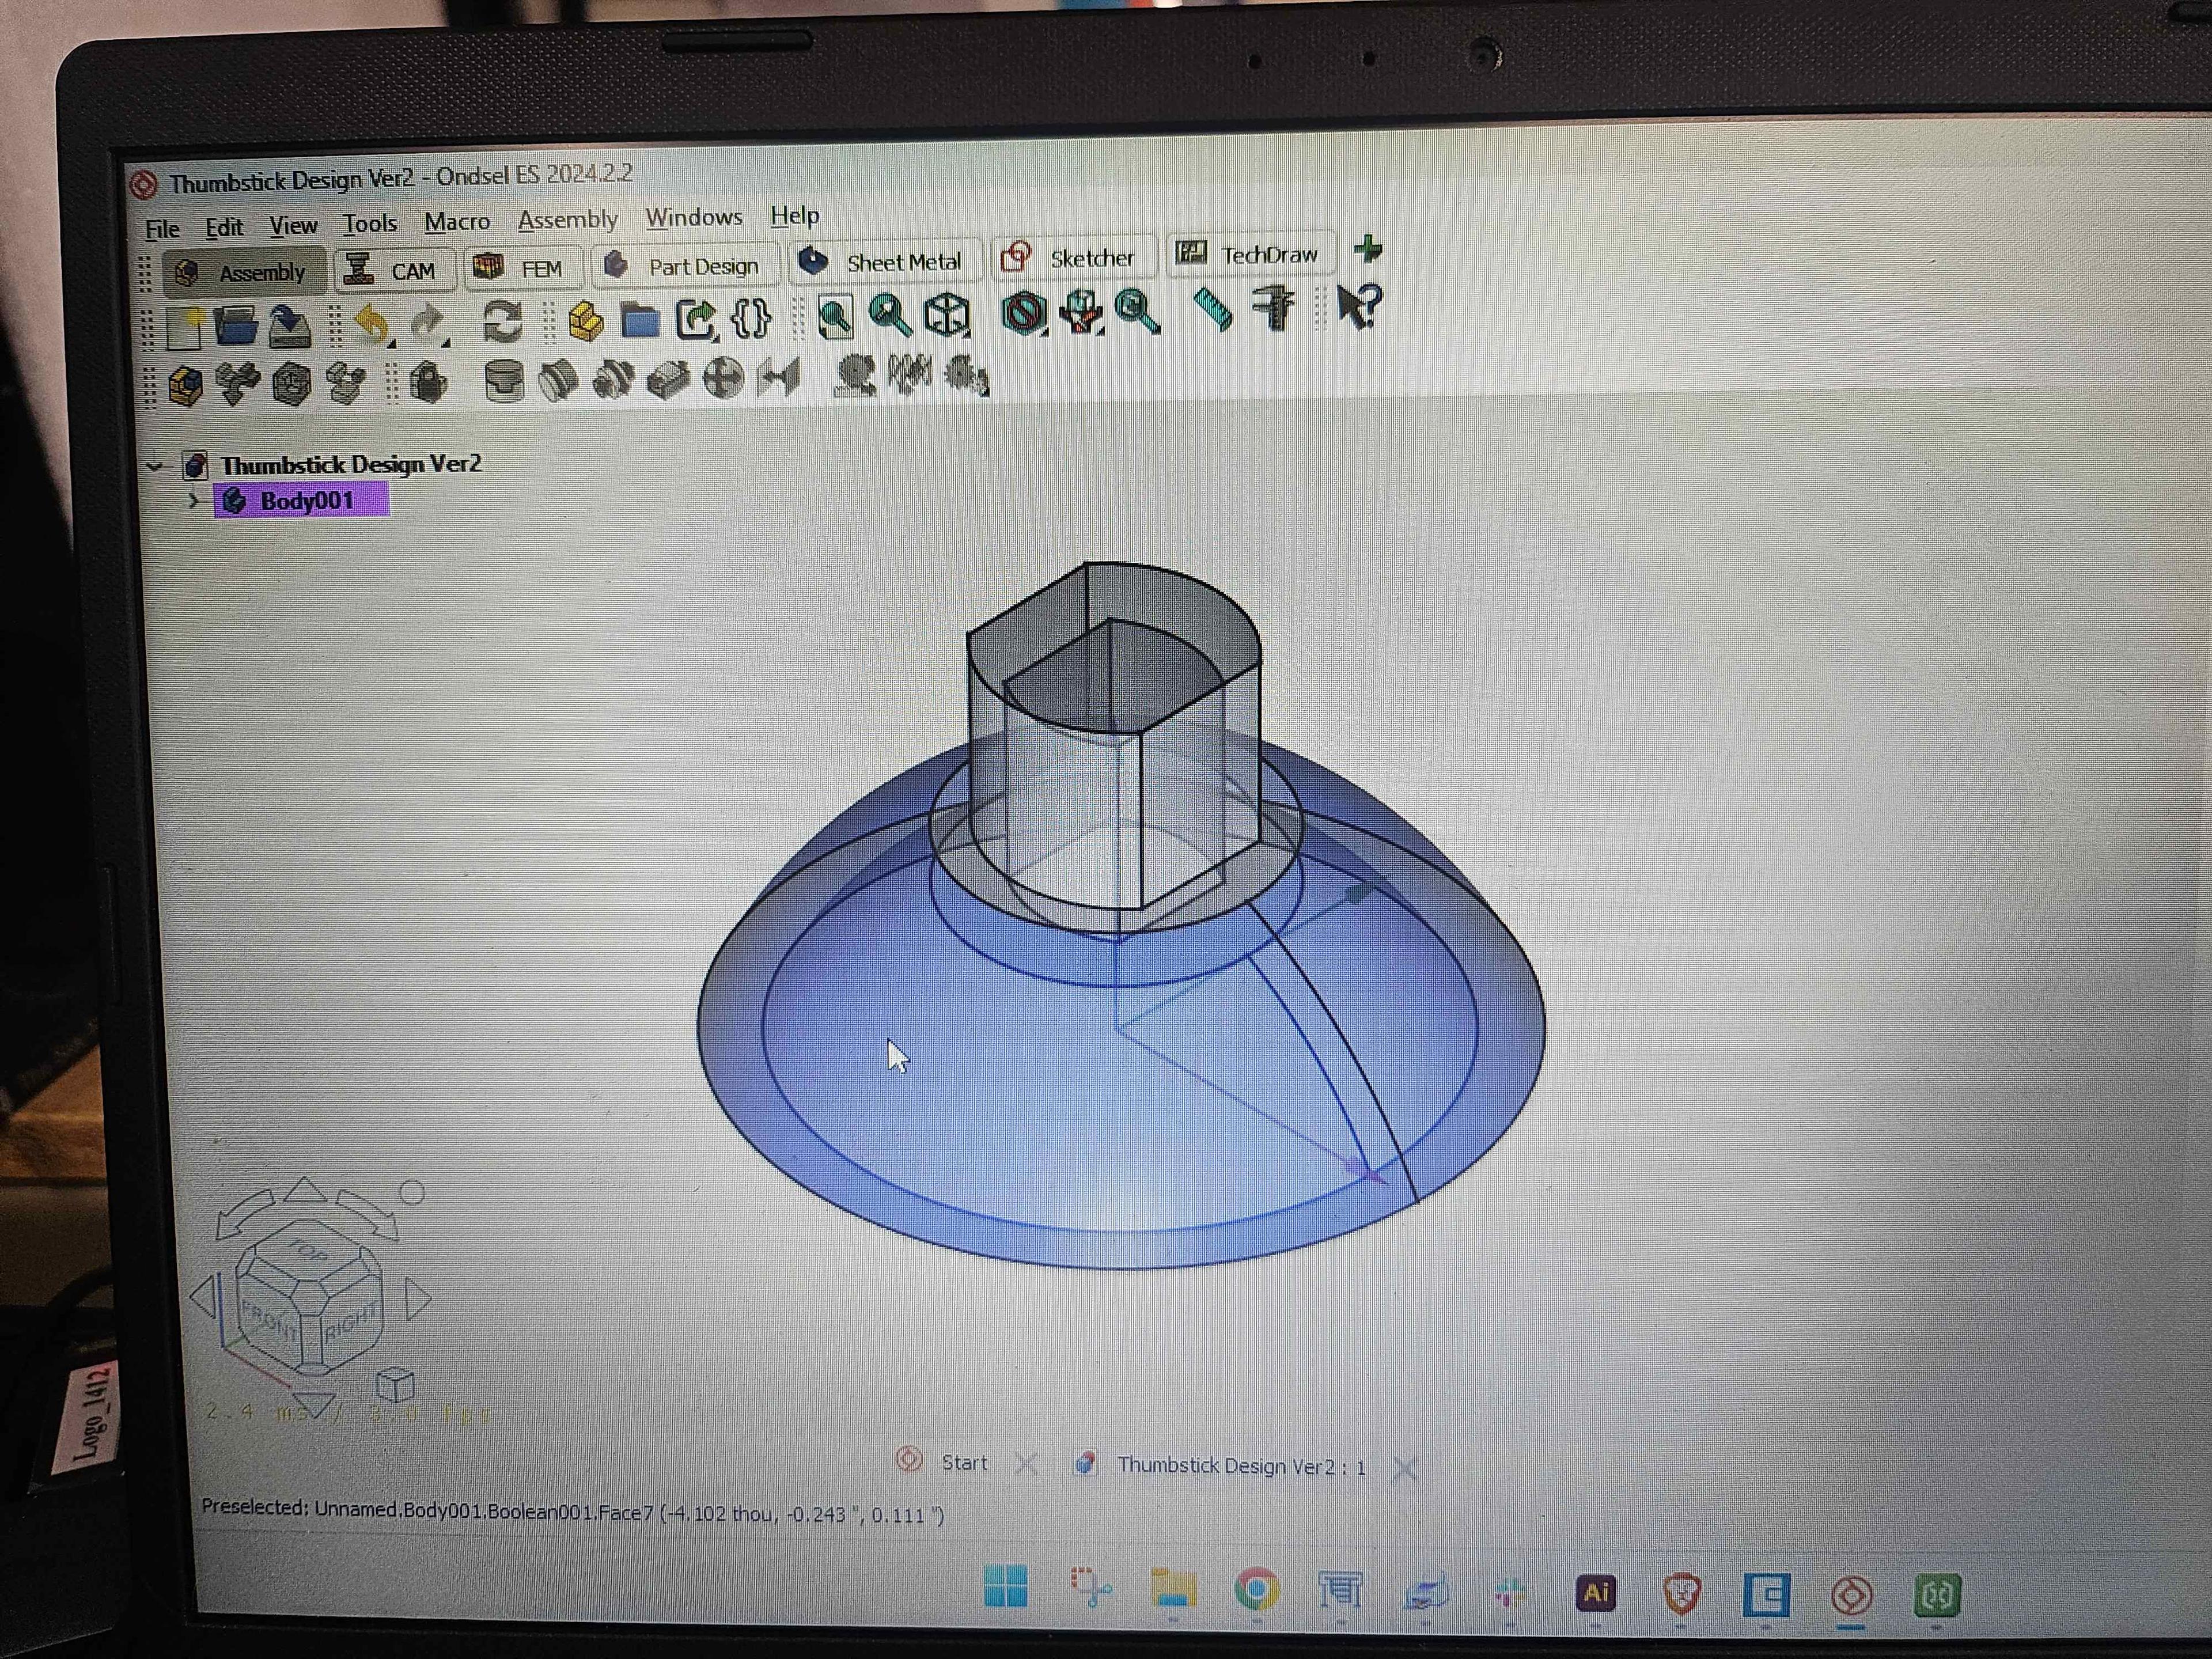Click the Fixed Joint icon
Viewport: 2212px width, 1659px height.
click(x=504, y=381)
